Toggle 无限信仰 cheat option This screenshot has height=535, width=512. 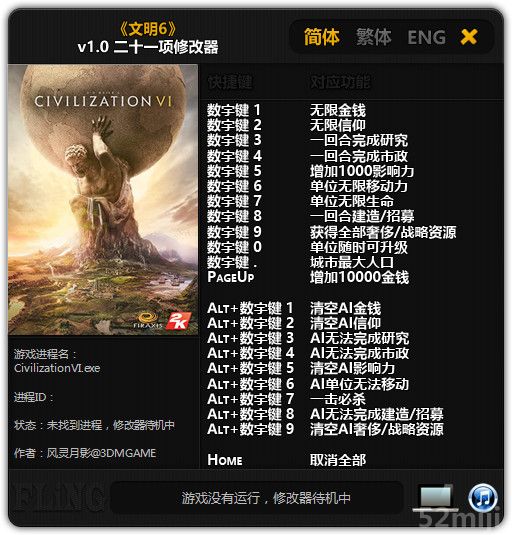(x=338, y=125)
